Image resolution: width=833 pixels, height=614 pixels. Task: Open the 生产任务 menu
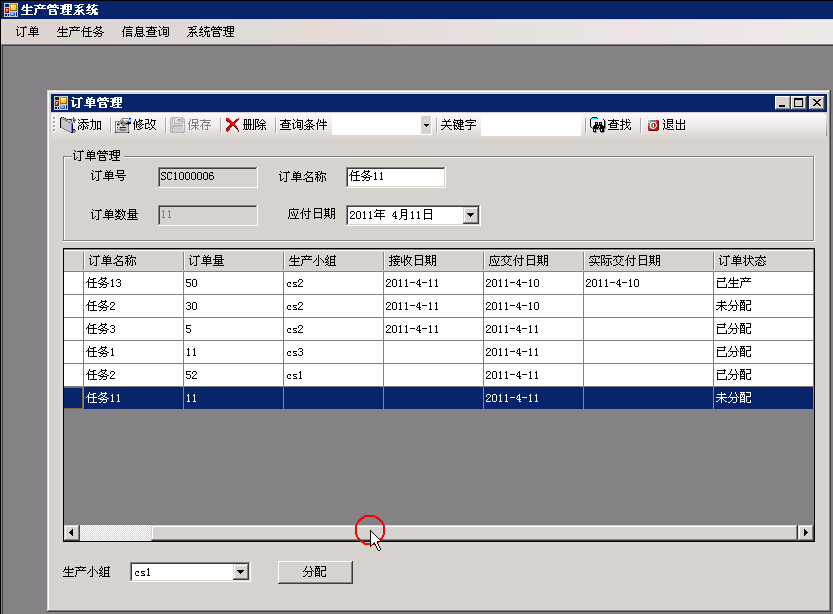click(80, 32)
